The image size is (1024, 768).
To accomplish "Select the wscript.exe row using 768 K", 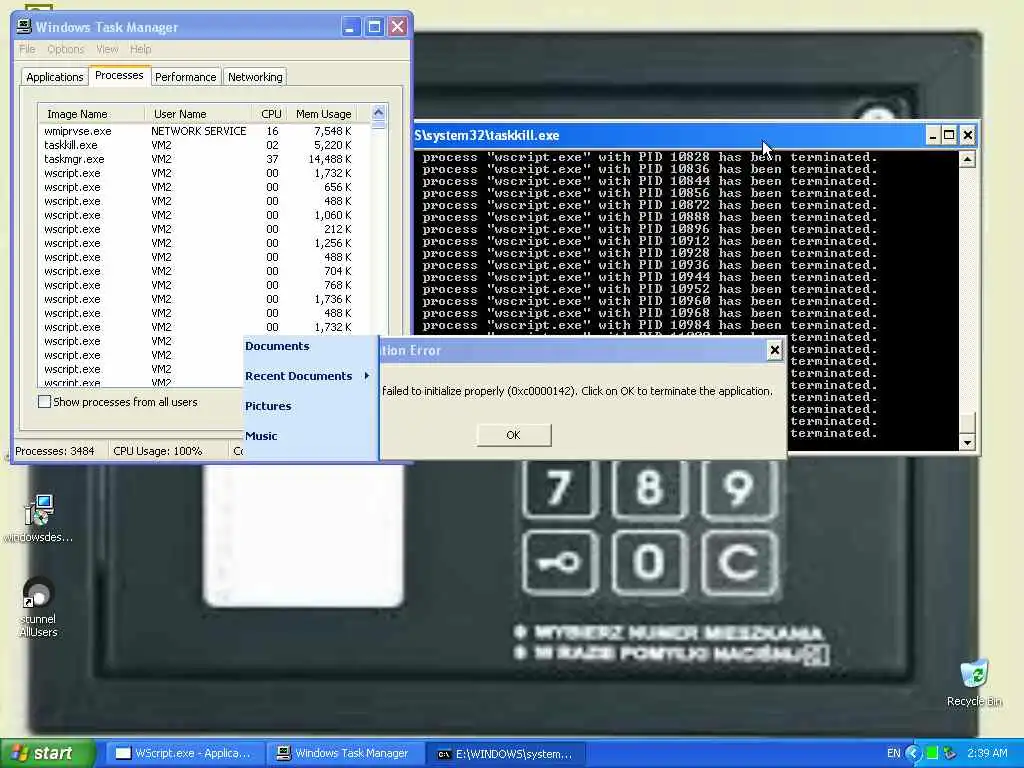I will (x=198, y=285).
